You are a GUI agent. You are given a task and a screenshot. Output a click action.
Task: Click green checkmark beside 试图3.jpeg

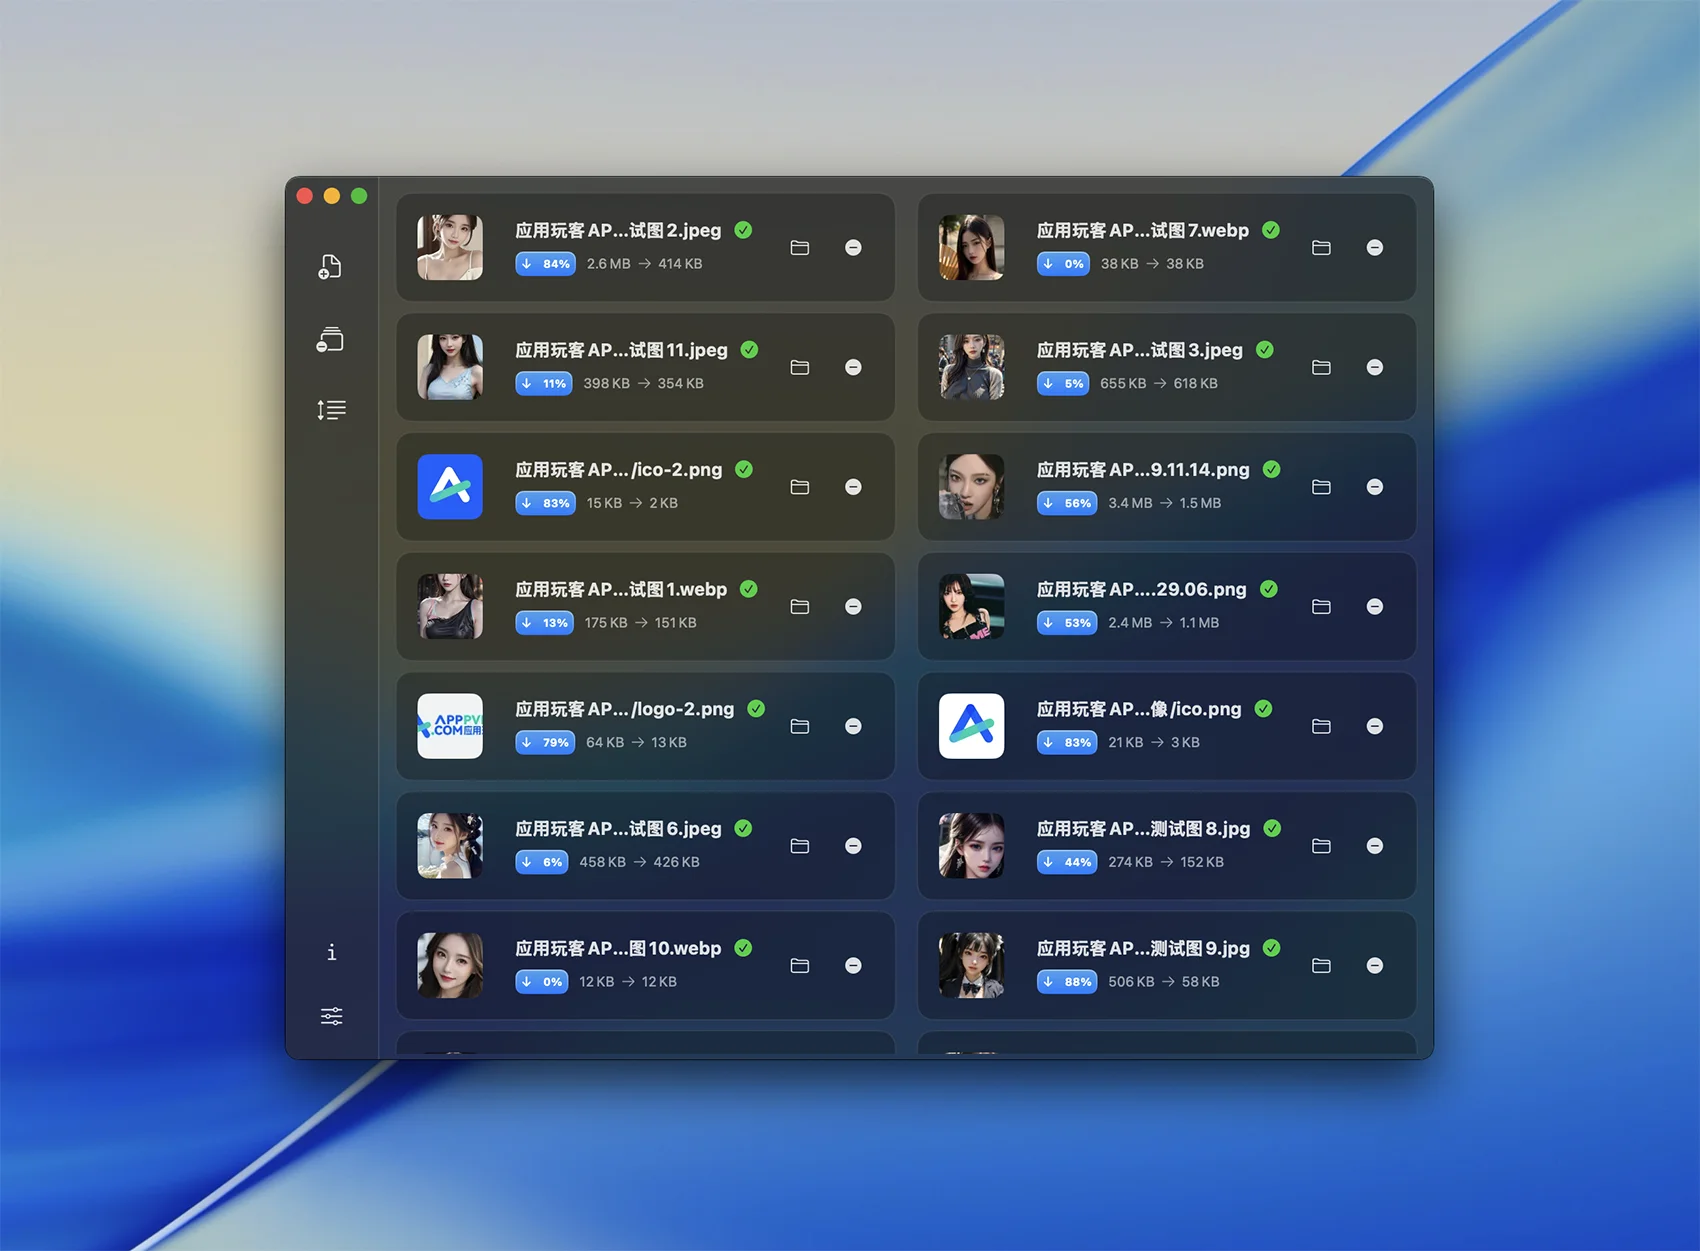coord(1265,350)
